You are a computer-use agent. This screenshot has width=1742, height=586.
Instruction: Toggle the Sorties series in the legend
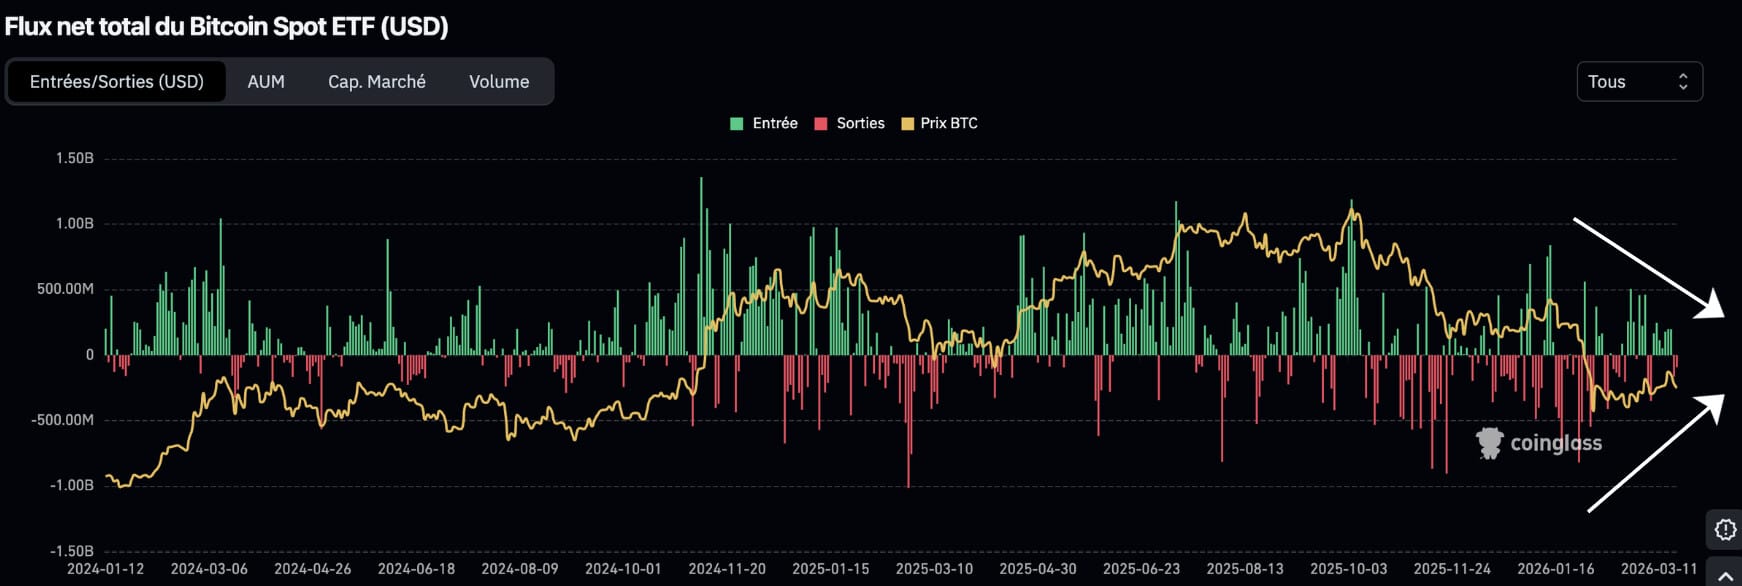coord(860,123)
